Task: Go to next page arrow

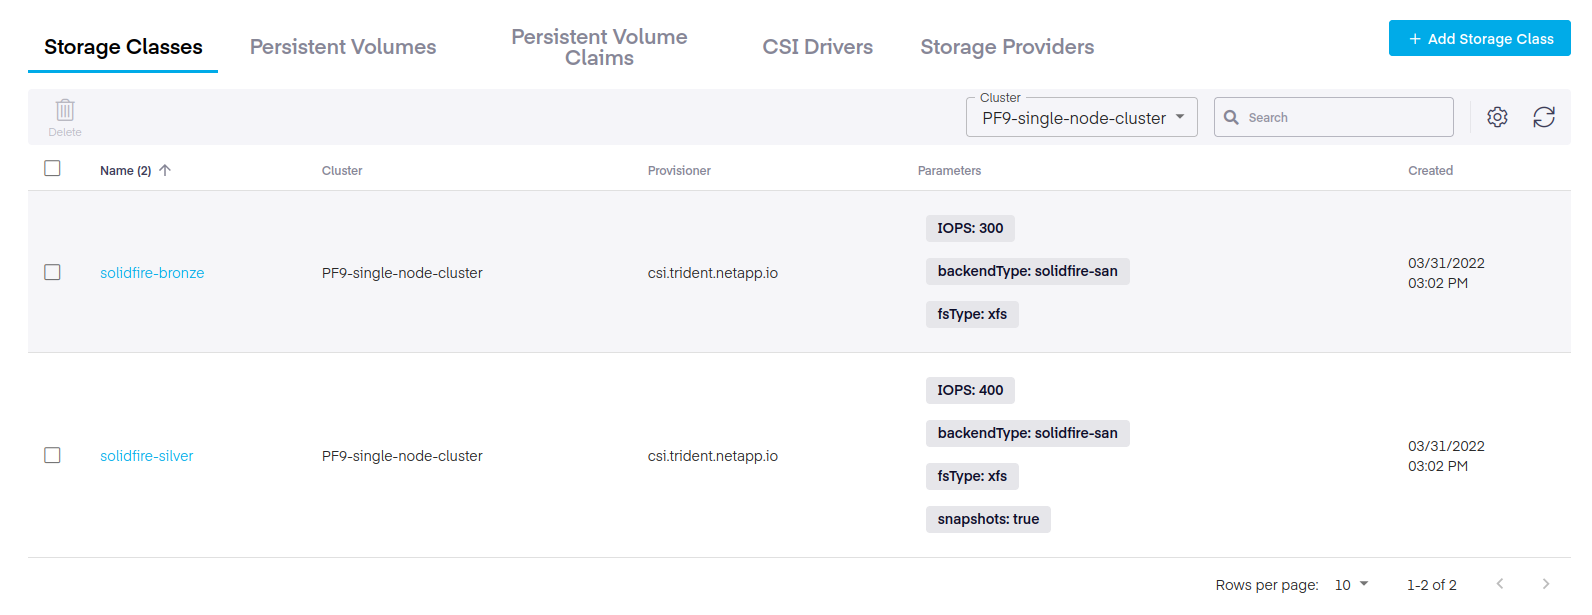Action: (x=1546, y=584)
